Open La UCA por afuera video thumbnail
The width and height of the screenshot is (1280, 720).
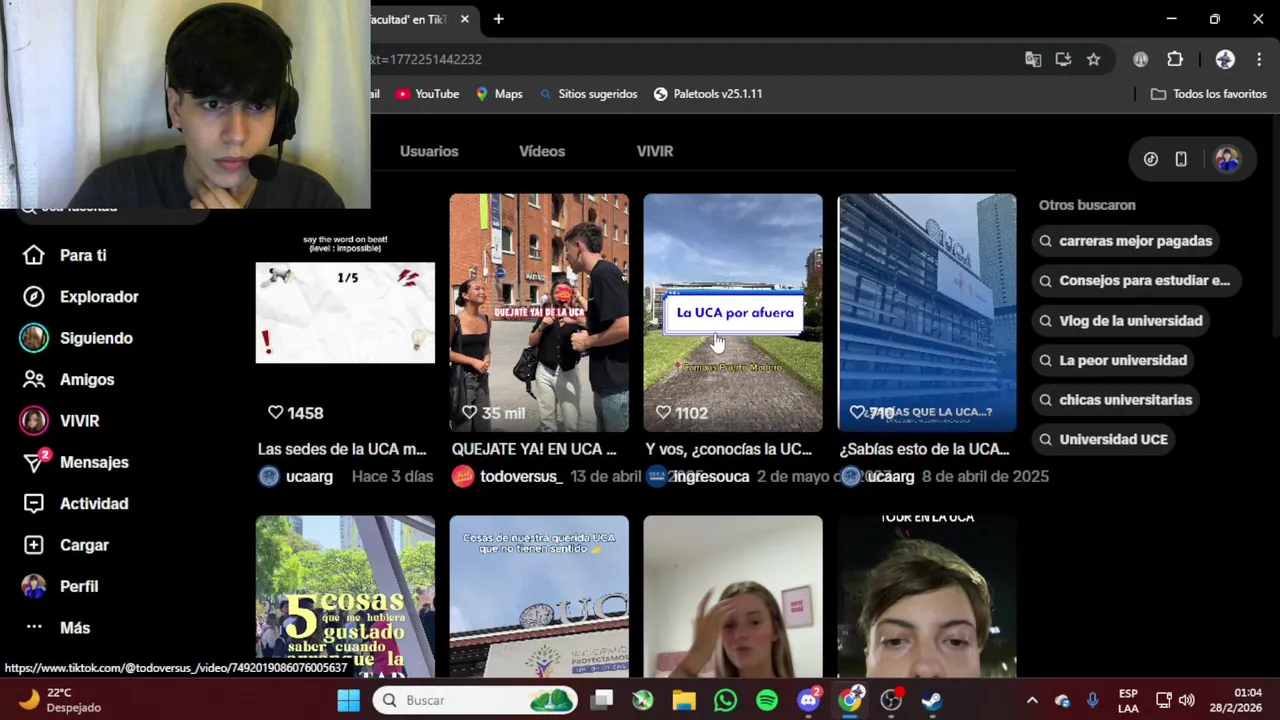coord(733,313)
